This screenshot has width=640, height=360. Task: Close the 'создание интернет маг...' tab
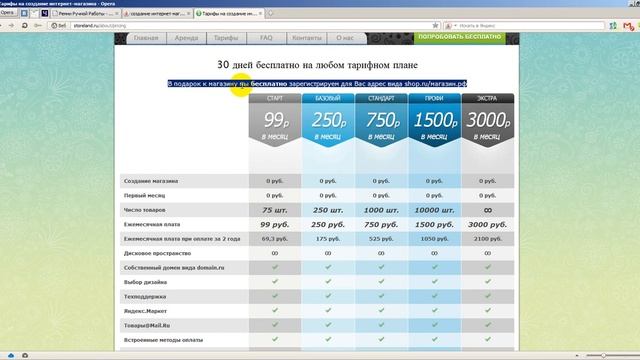189,13
